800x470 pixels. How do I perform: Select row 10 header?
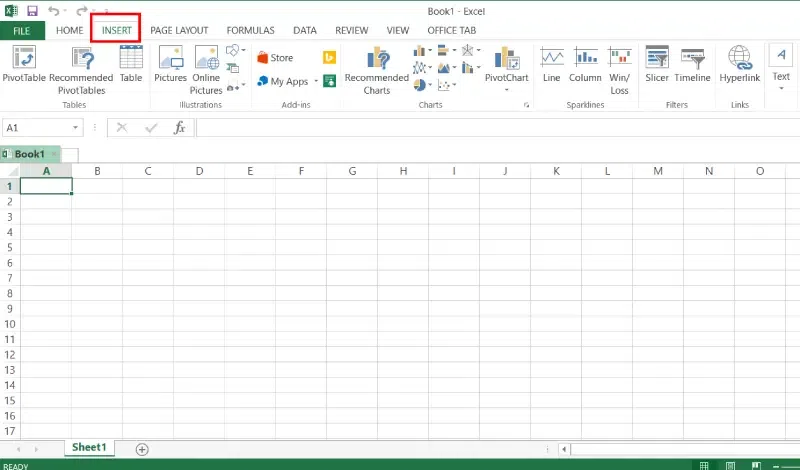pos(10,324)
